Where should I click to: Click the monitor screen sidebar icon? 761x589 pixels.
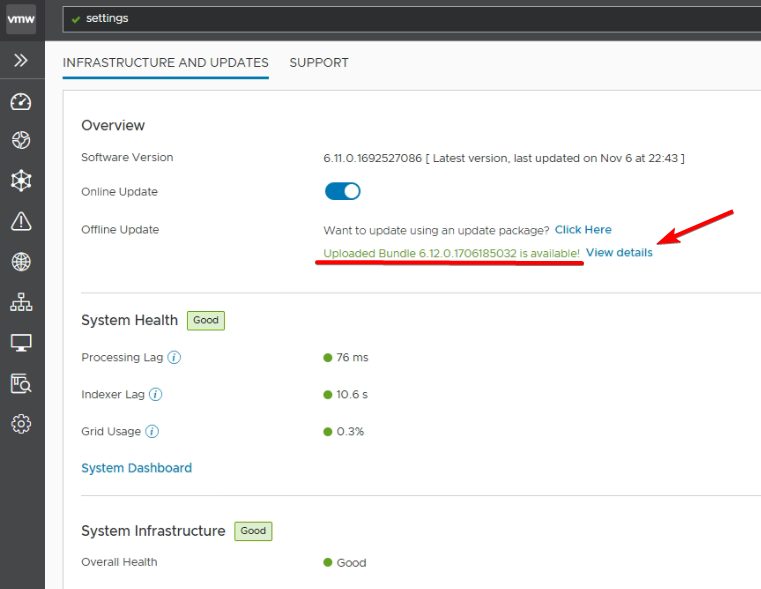21,343
